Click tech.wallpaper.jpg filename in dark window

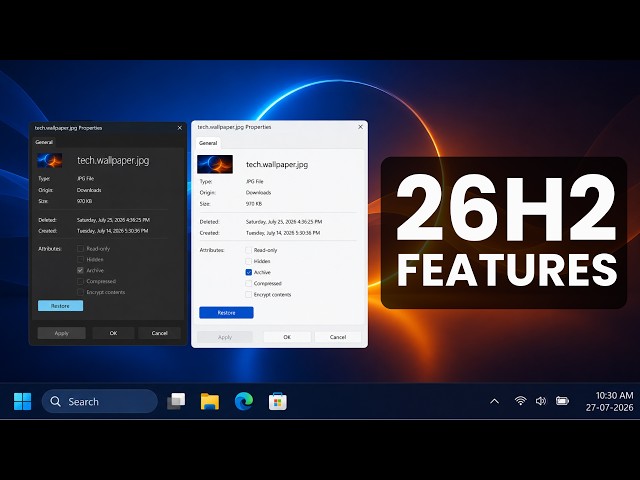(113, 160)
